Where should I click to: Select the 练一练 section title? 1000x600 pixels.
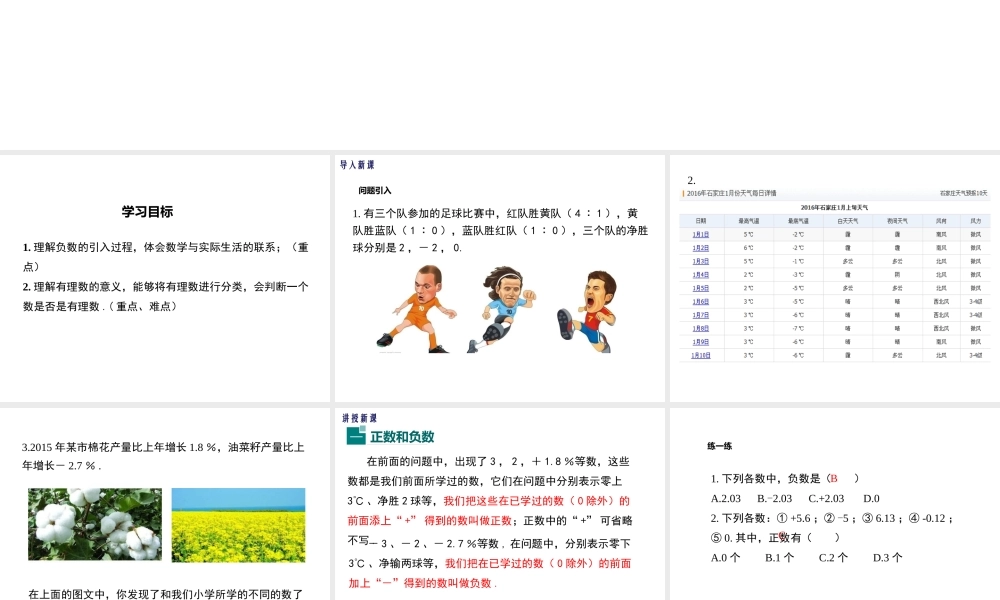[x=720, y=446]
